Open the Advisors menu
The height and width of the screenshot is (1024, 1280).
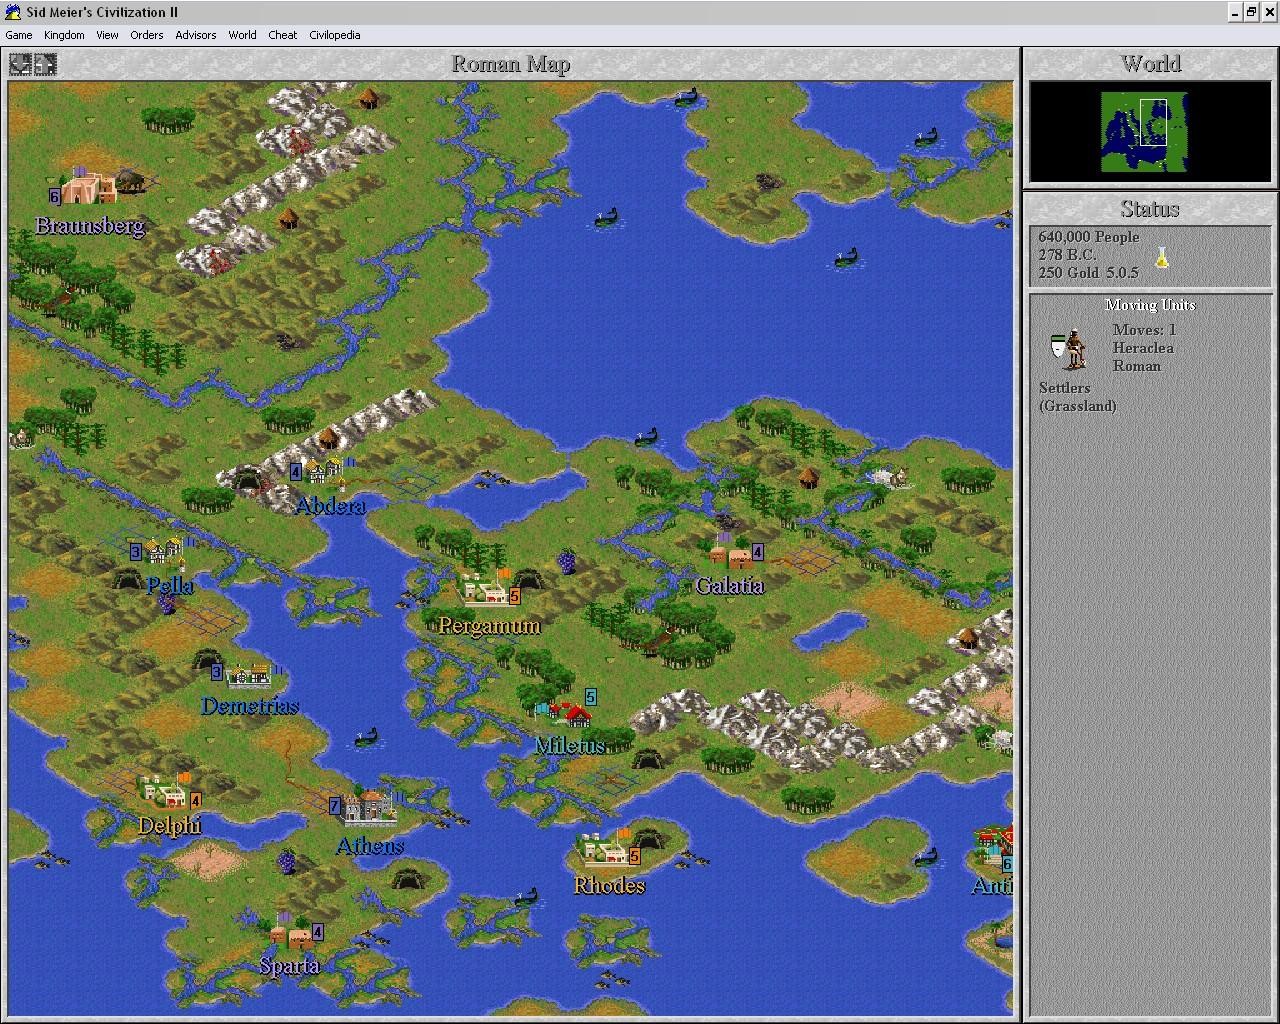tap(196, 35)
